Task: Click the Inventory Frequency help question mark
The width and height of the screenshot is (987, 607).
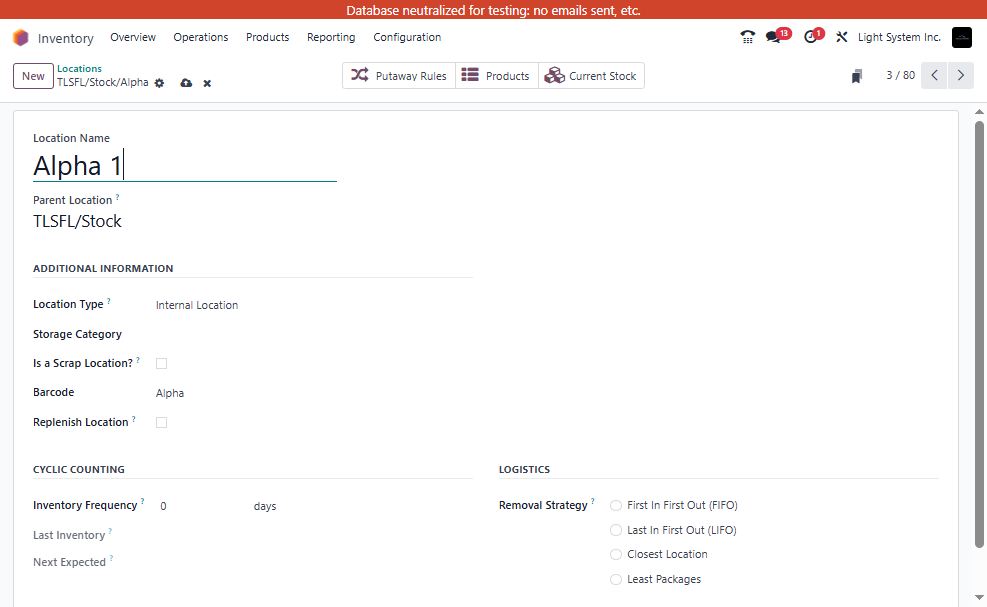Action: click(x=142, y=502)
